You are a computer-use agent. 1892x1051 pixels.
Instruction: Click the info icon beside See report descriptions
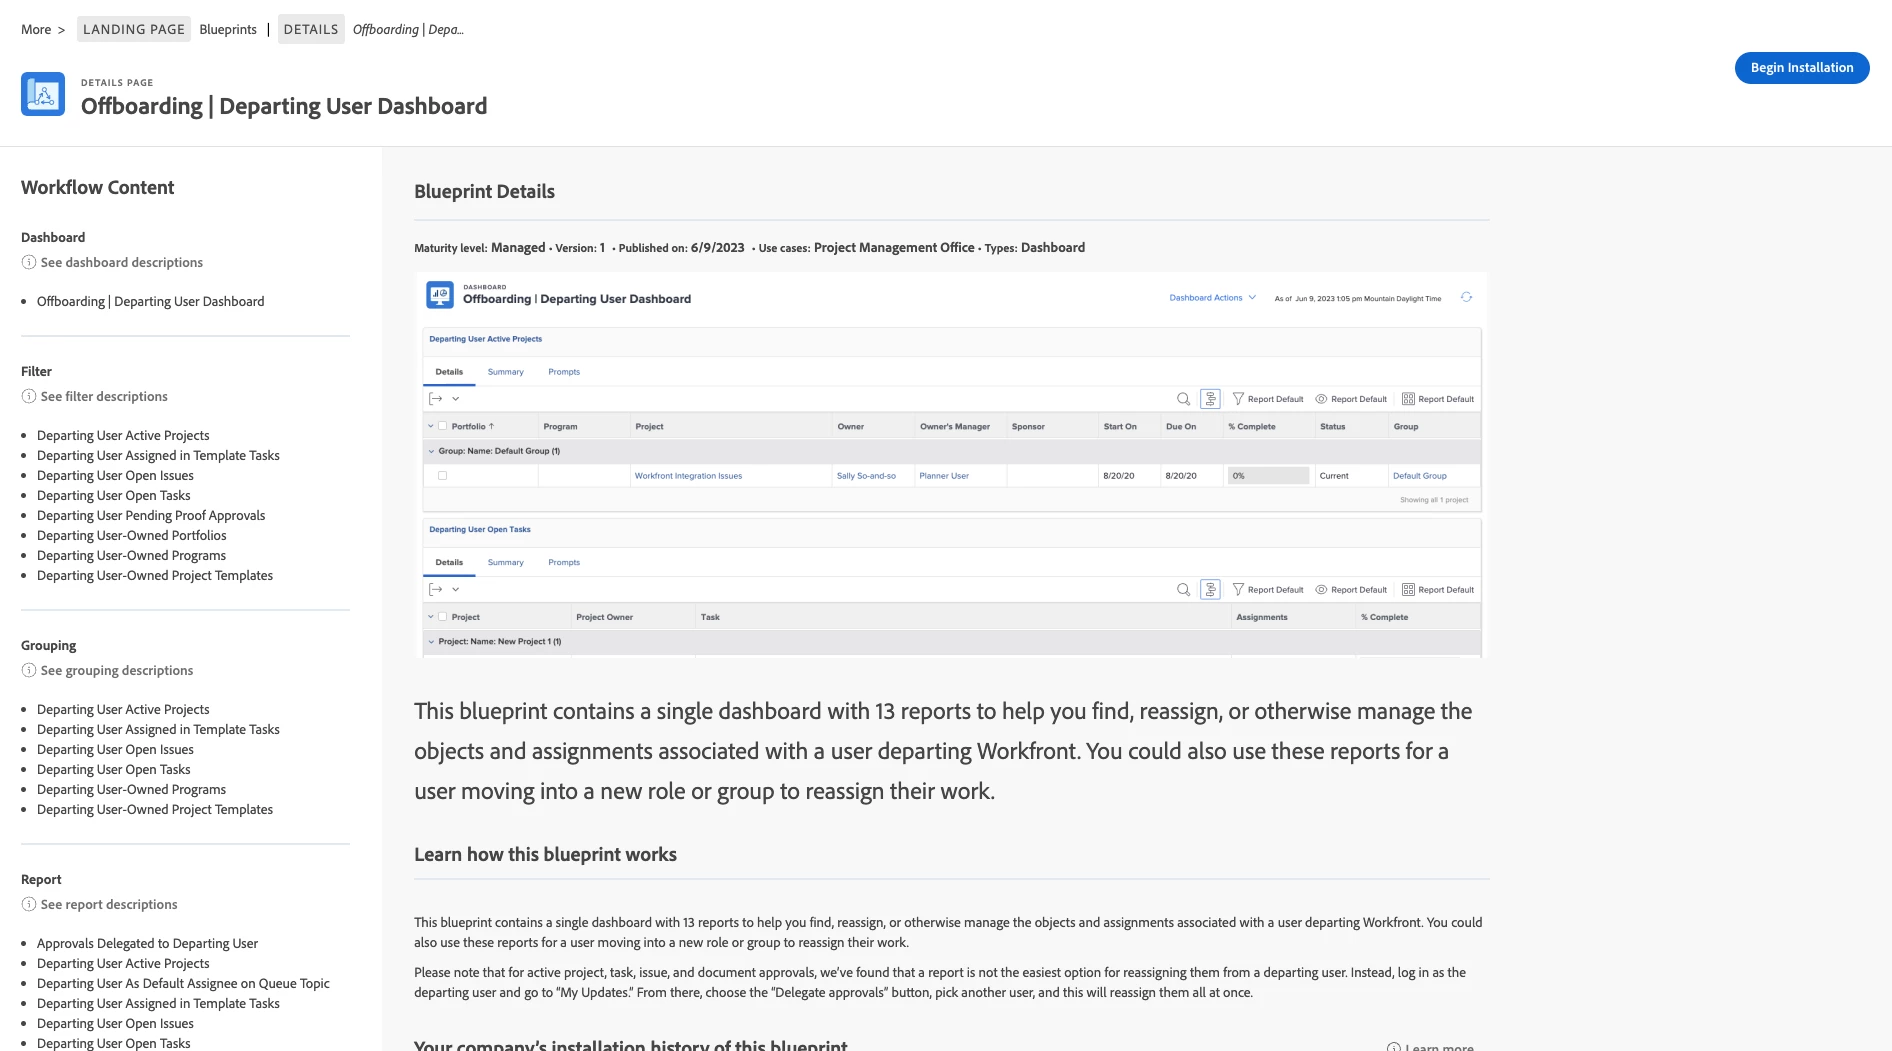29,904
